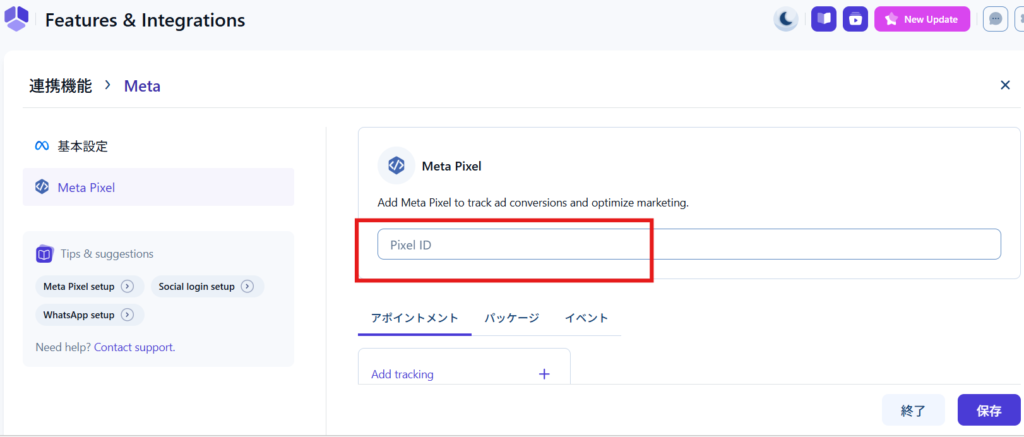Switch to the イベント tab
Viewport: 1024px width, 437px height.
tap(586, 318)
